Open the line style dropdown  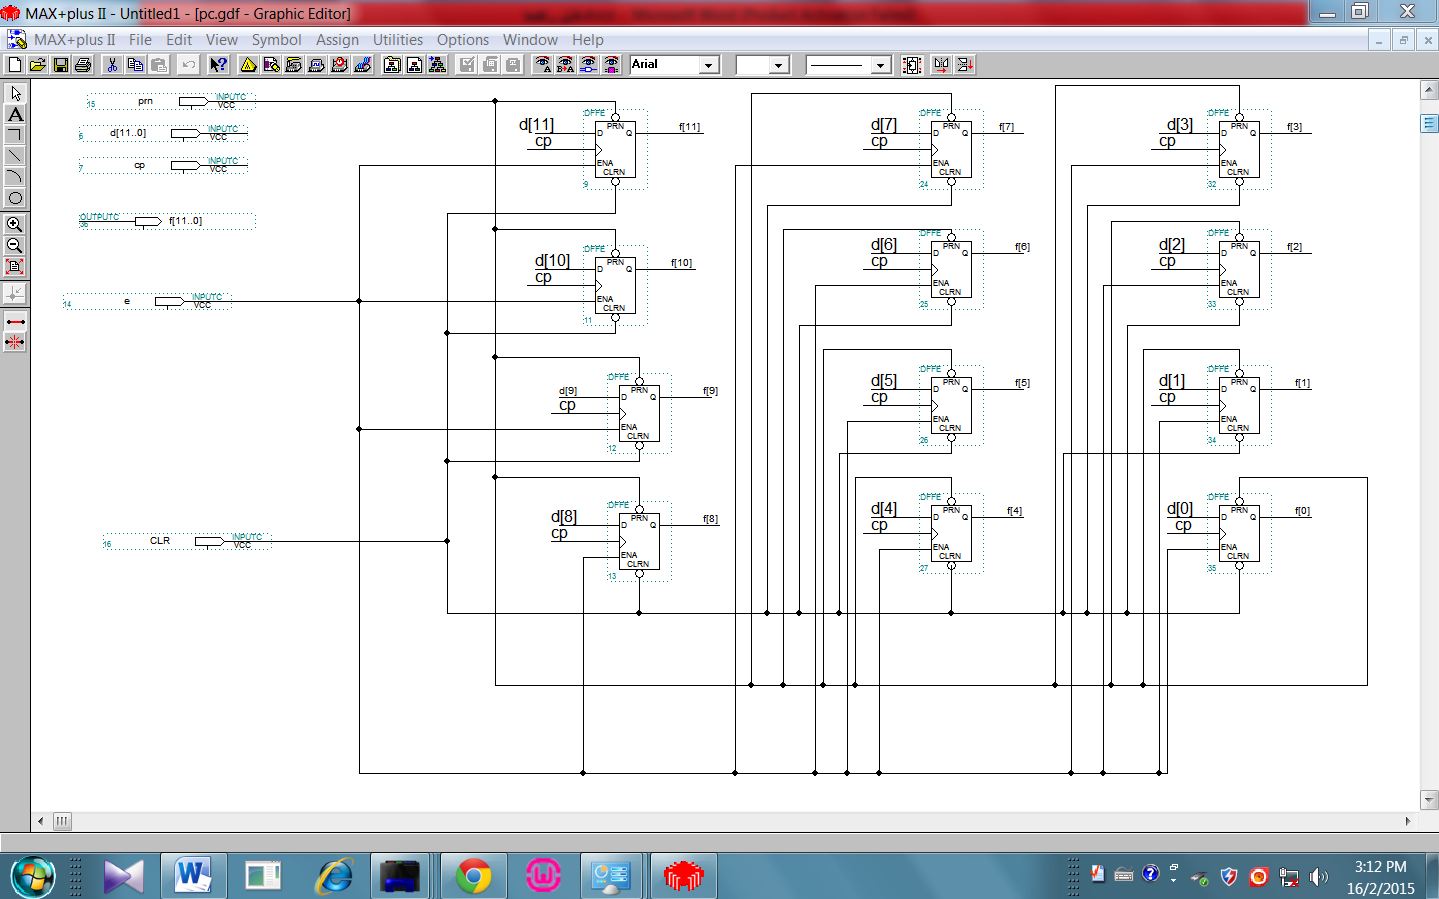tap(880, 65)
